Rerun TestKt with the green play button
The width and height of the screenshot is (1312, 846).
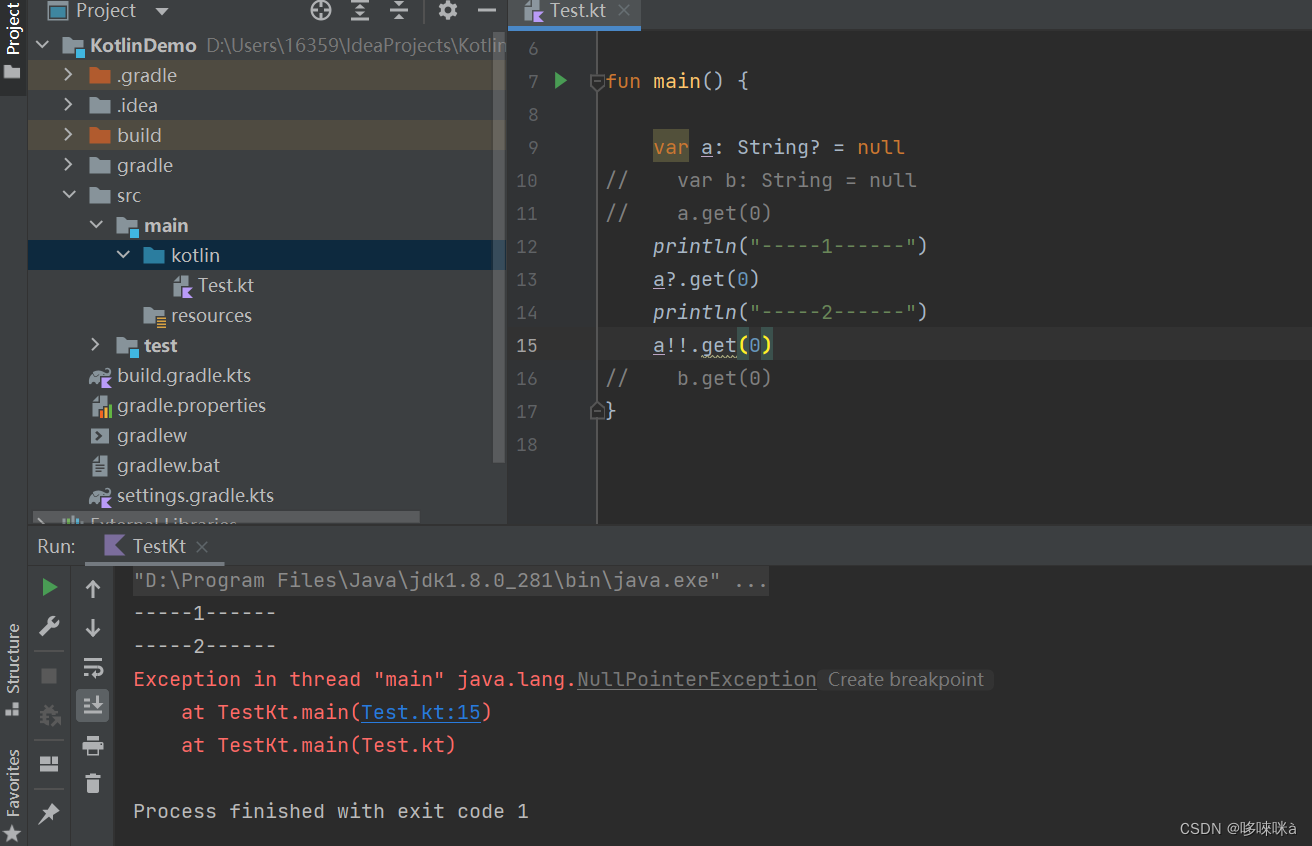[x=49, y=588]
